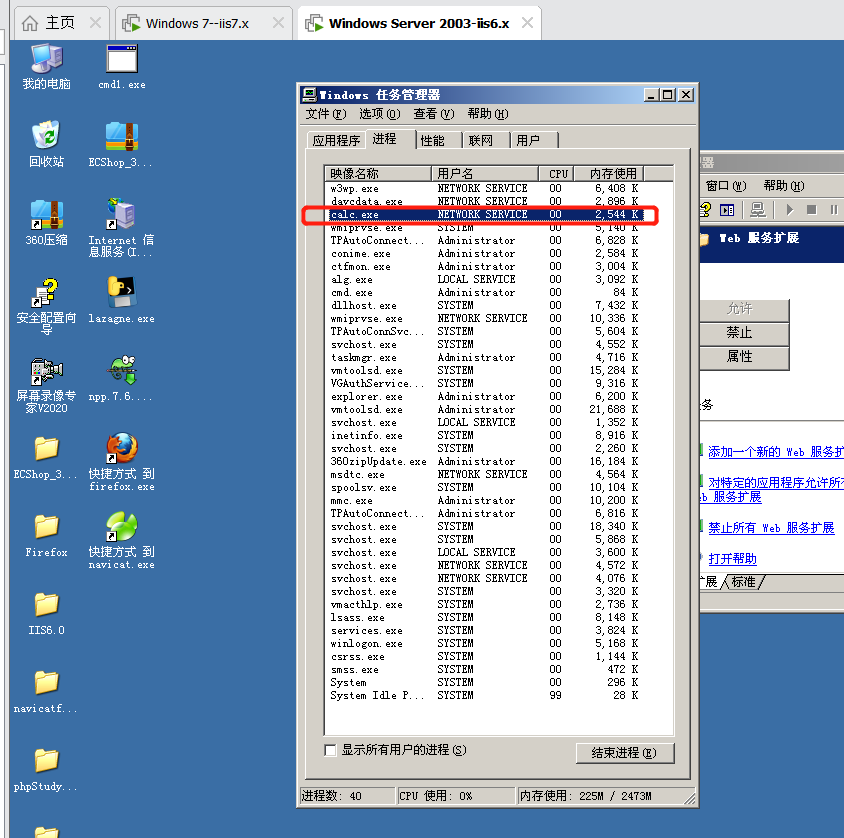Select 标准 tab in IIS window
The height and width of the screenshot is (838, 844).
pos(743,582)
